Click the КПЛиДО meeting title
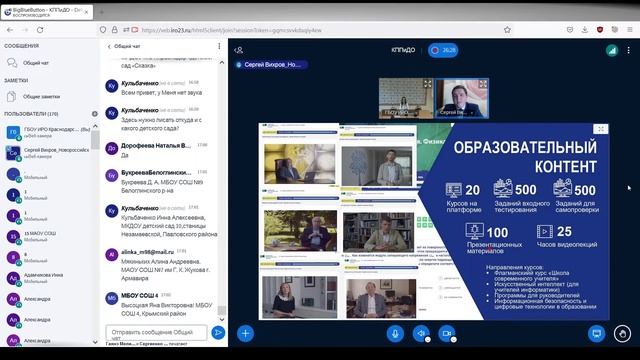Viewport: 640px width, 360px height. (403, 50)
